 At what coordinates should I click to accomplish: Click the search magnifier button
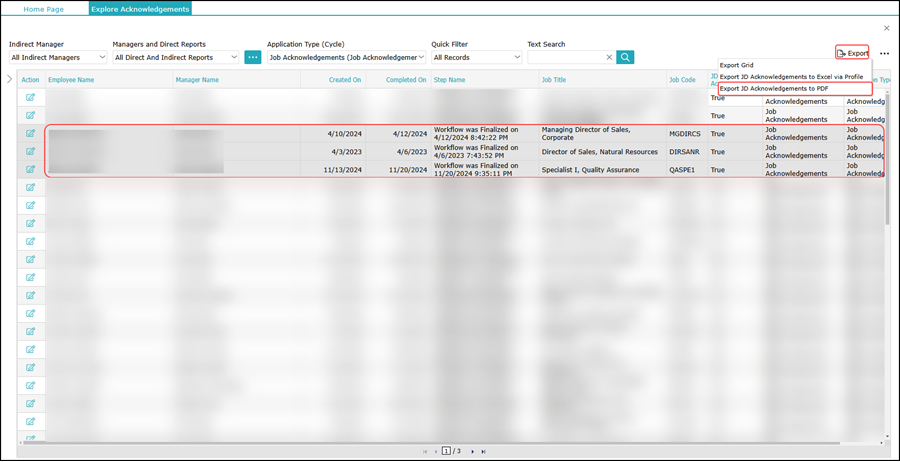(625, 58)
